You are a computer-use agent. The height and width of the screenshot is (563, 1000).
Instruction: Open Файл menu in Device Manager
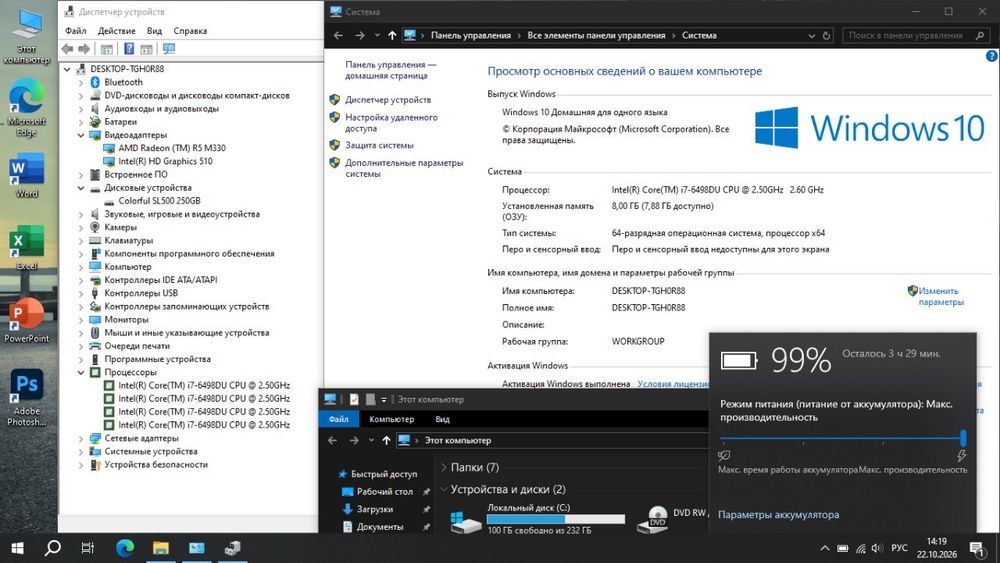[75, 31]
